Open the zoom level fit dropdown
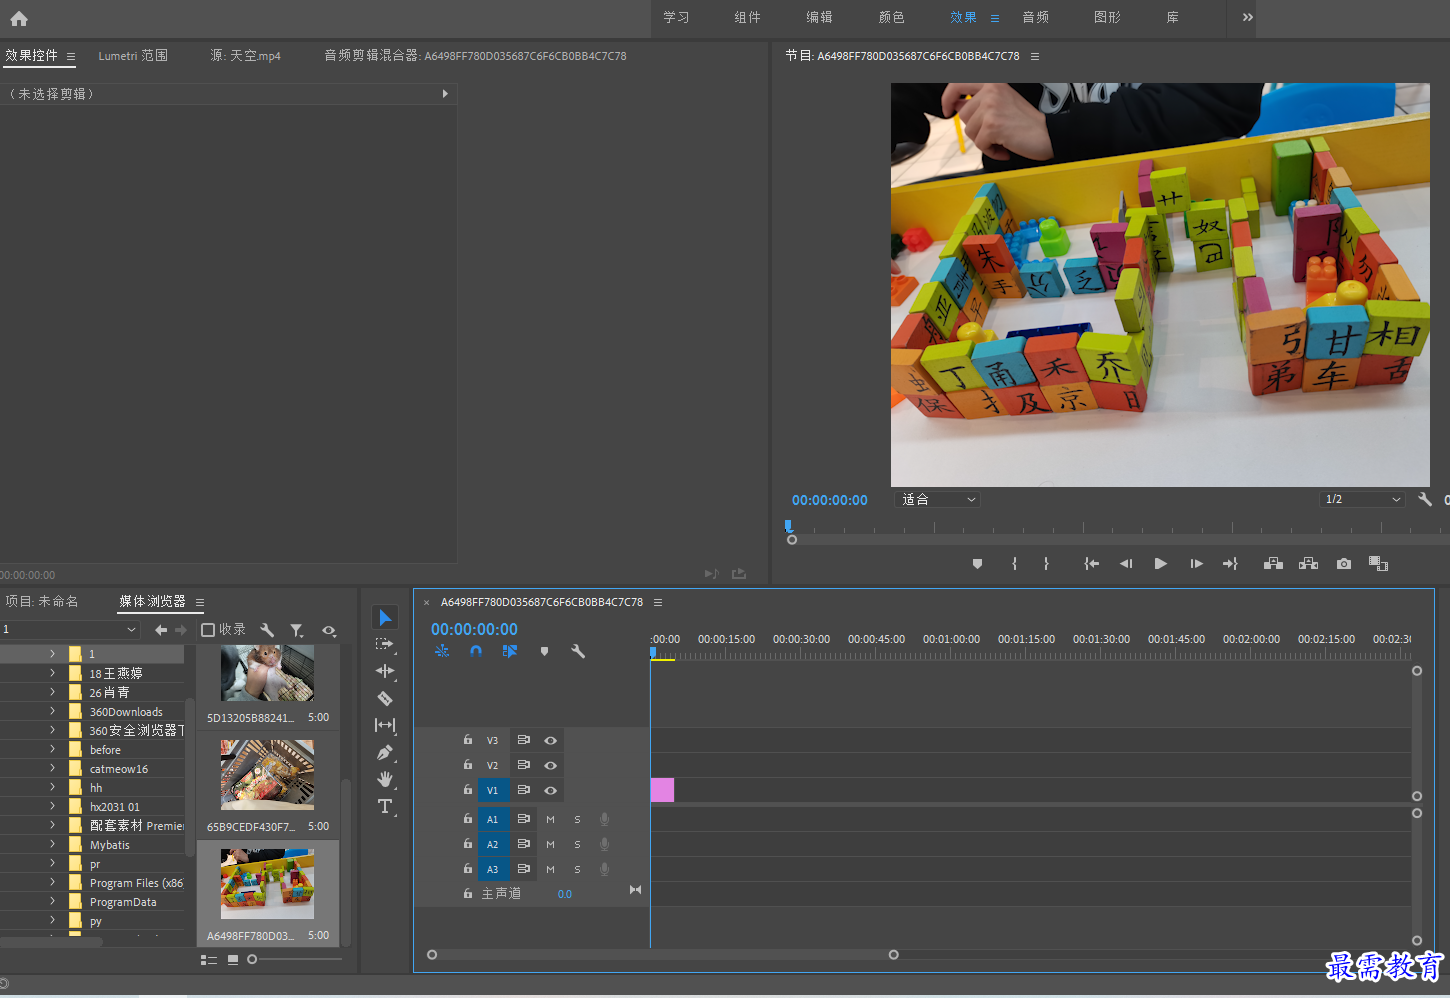Image resolution: width=1450 pixels, height=998 pixels. pos(938,499)
